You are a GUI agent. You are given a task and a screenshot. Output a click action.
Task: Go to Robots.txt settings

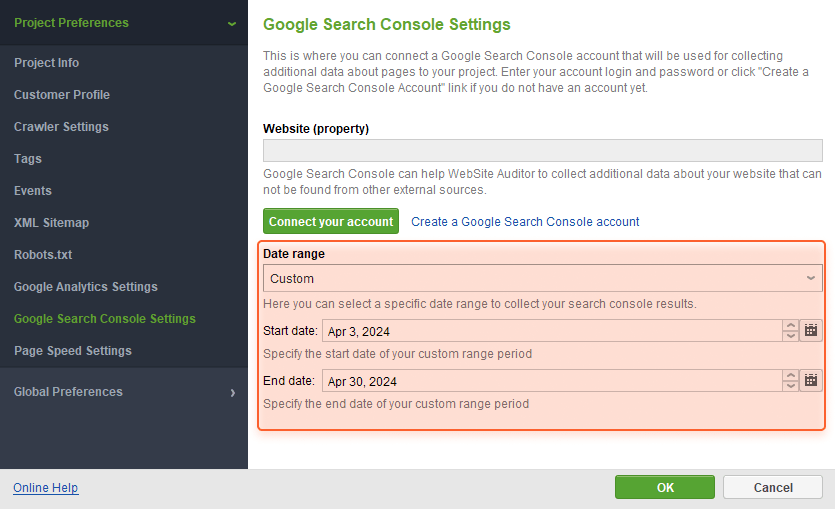(x=43, y=254)
